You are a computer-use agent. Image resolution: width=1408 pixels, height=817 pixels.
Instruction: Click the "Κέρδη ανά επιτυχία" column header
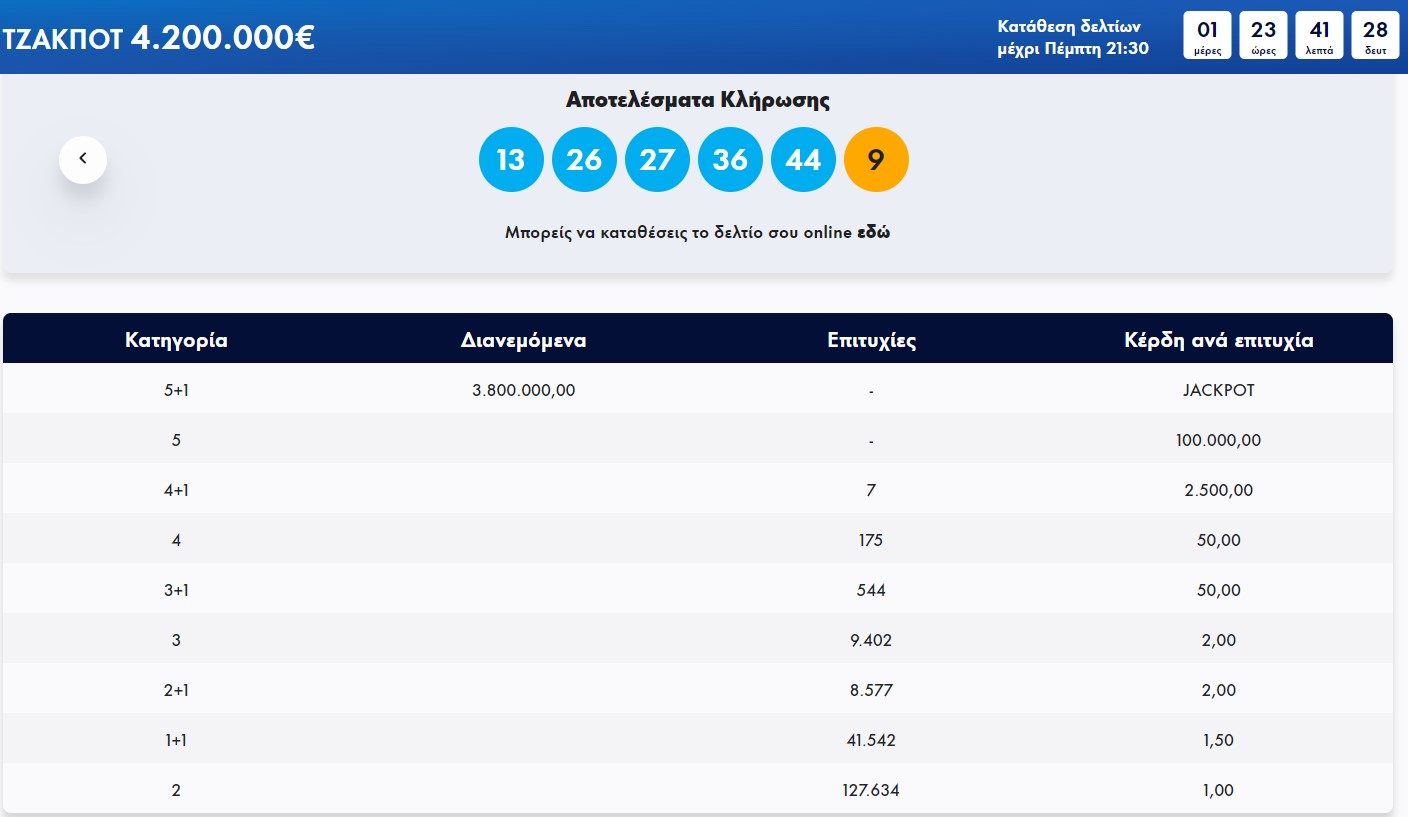1218,340
